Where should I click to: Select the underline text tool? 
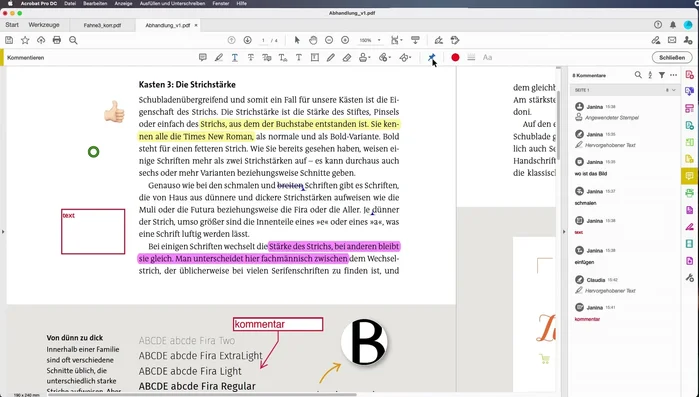[234, 57]
